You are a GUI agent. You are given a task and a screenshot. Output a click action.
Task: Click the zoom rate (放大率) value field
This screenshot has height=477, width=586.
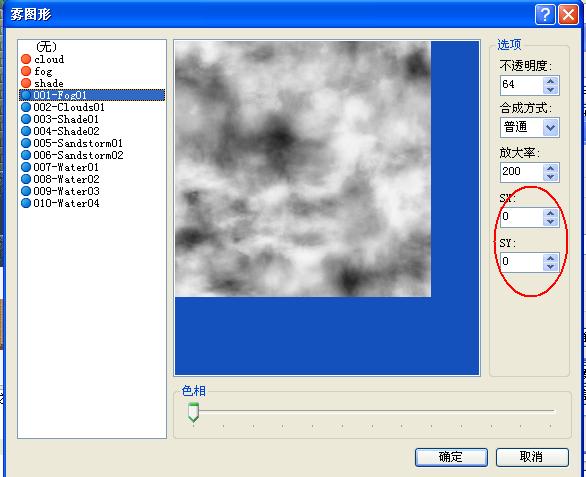tap(521, 172)
